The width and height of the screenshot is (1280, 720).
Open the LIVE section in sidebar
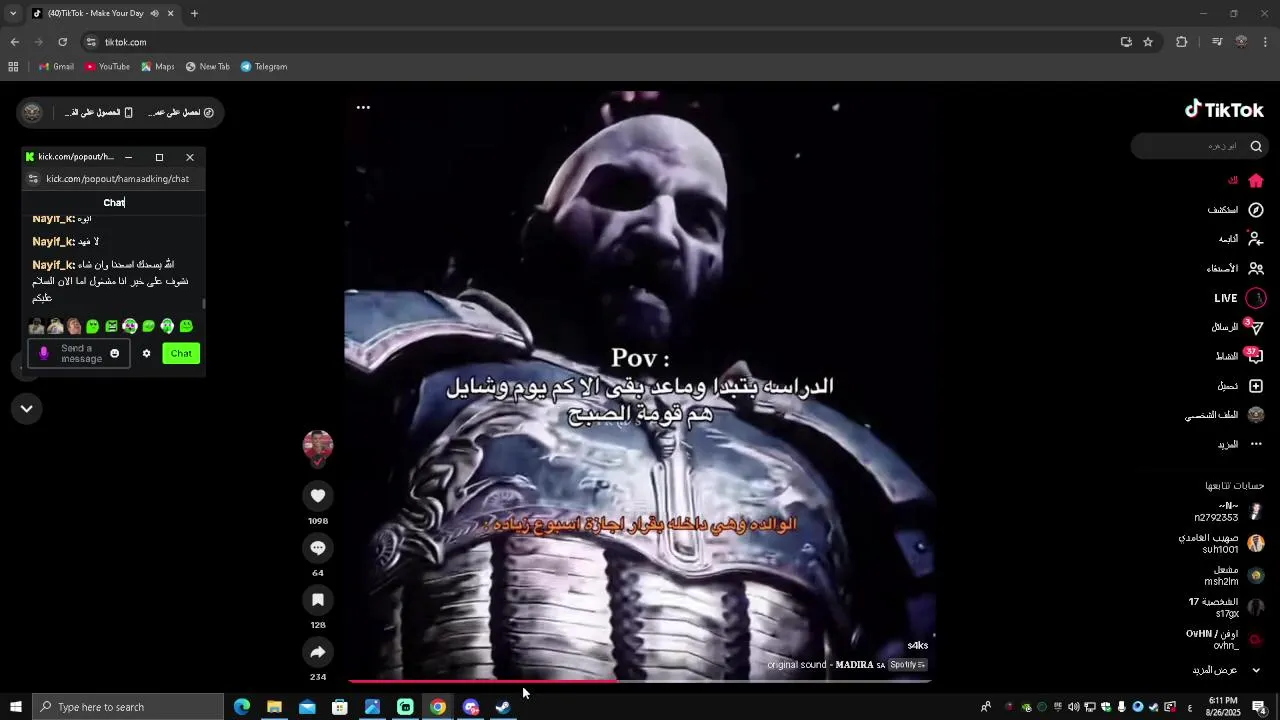(x=1240, y=298)
